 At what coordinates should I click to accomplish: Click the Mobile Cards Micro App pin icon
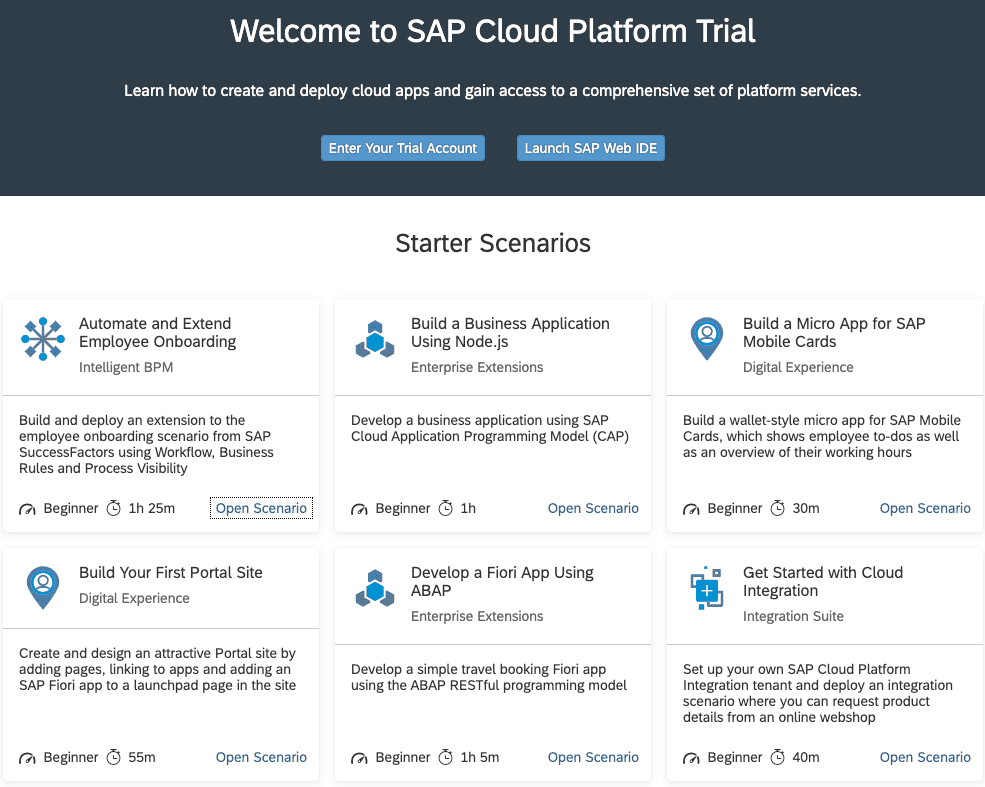[707, 339]
